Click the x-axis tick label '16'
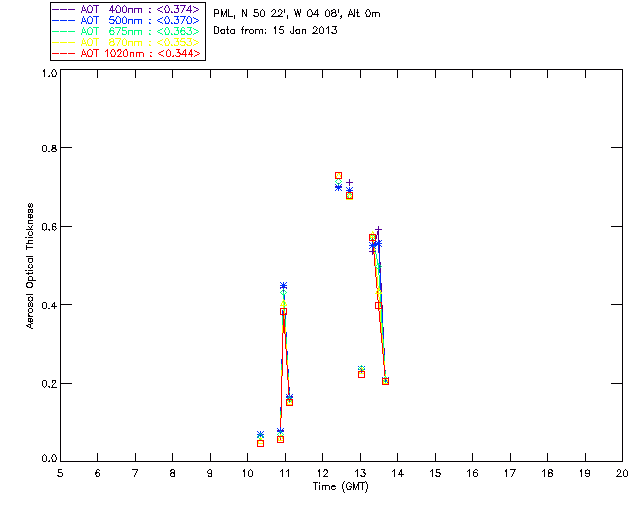Viewport: 640px width, 512px height. [473, 473]
